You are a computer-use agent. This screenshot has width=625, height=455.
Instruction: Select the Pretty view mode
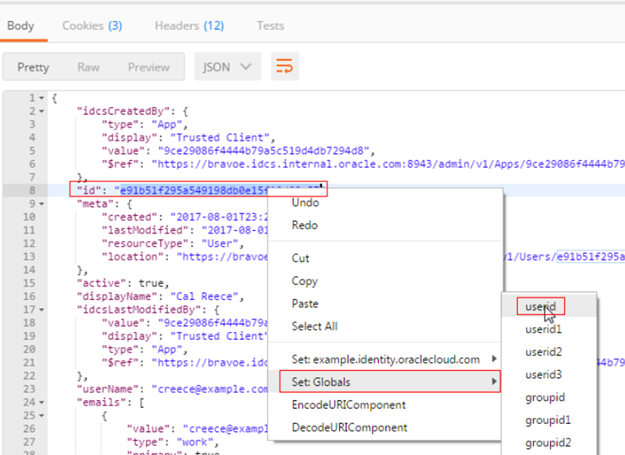33,67
